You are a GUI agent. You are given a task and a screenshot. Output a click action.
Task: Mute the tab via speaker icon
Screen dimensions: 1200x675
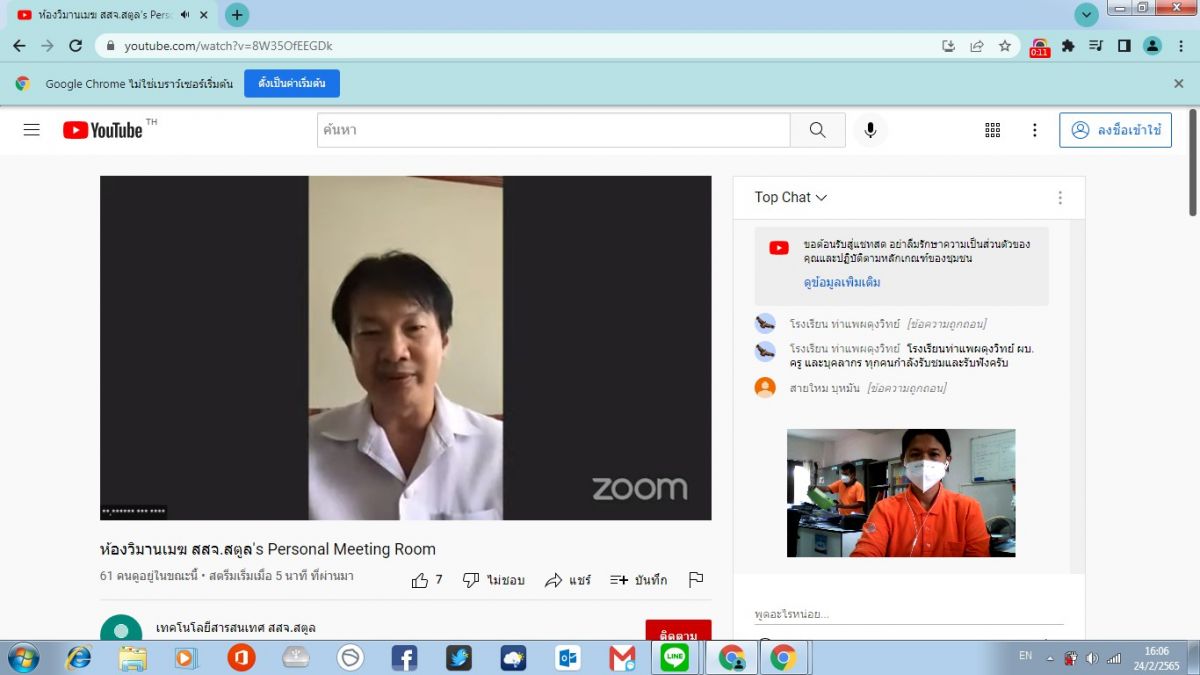(x=185, y=15)
